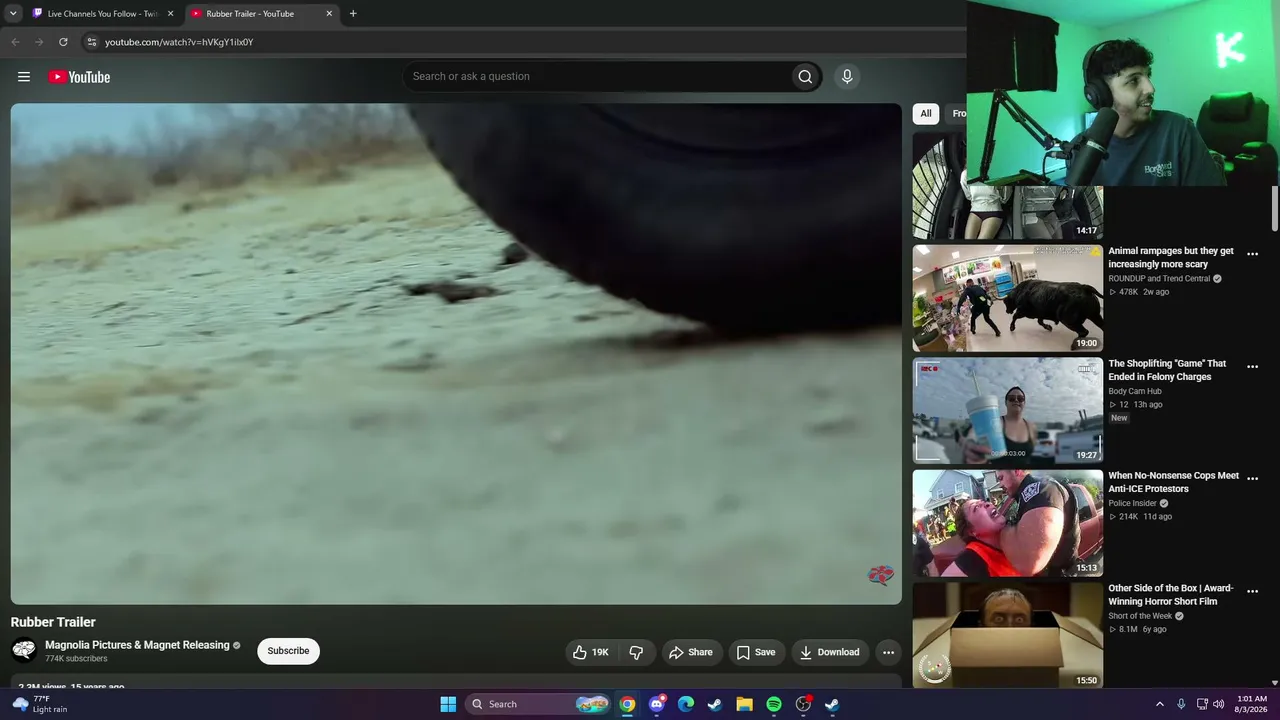Open the taskbar volume control
This screenshot has width=1280, height=720.
tap(1218, 704)
